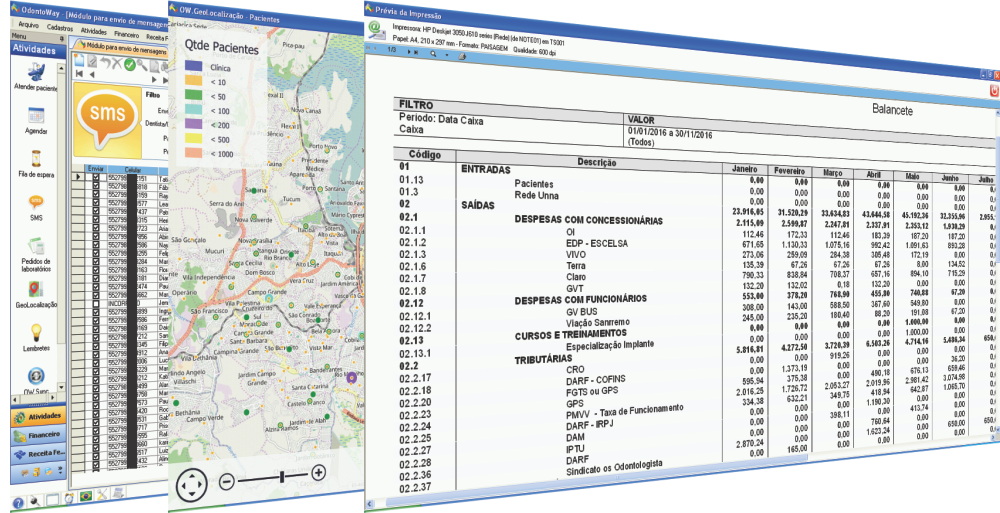
Task: Click tools wrench icon in bottom toolbar
Action: tap(102, 494)
